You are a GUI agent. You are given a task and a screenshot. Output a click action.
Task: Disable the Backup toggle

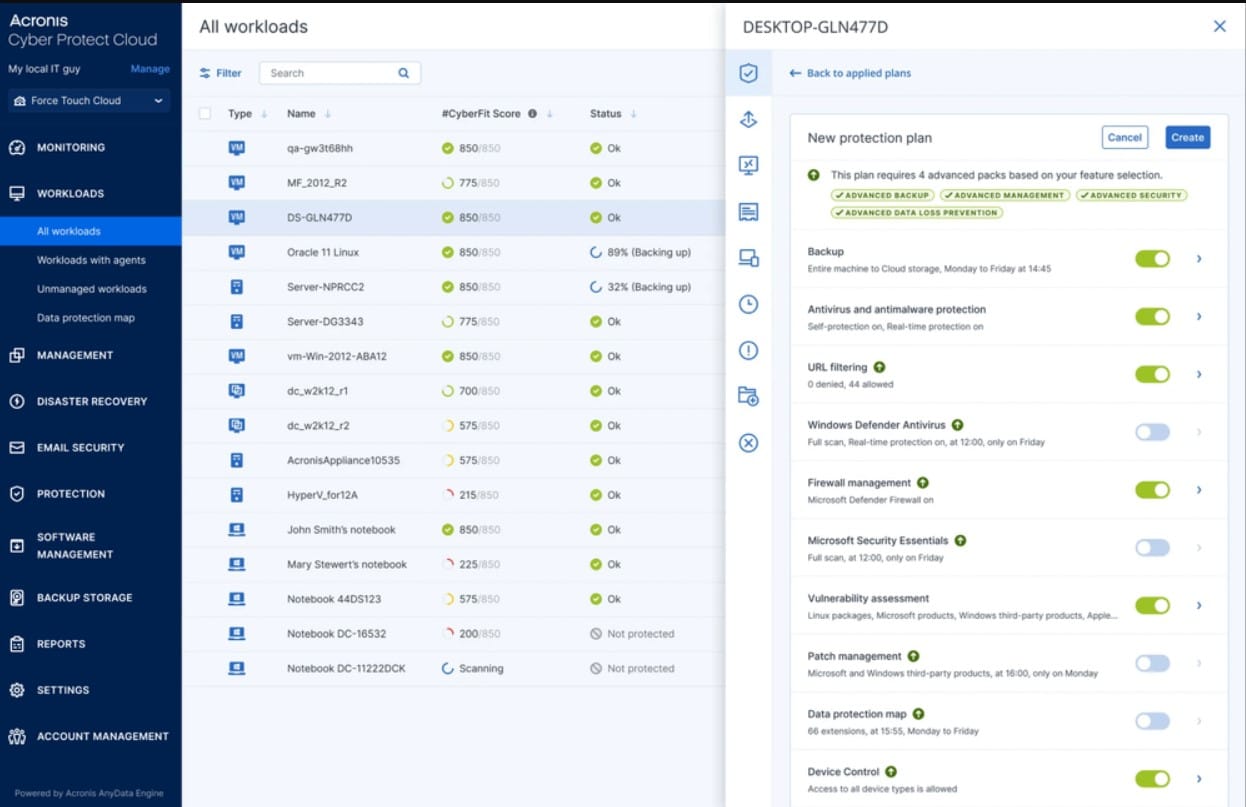[x=1152, y=259]
